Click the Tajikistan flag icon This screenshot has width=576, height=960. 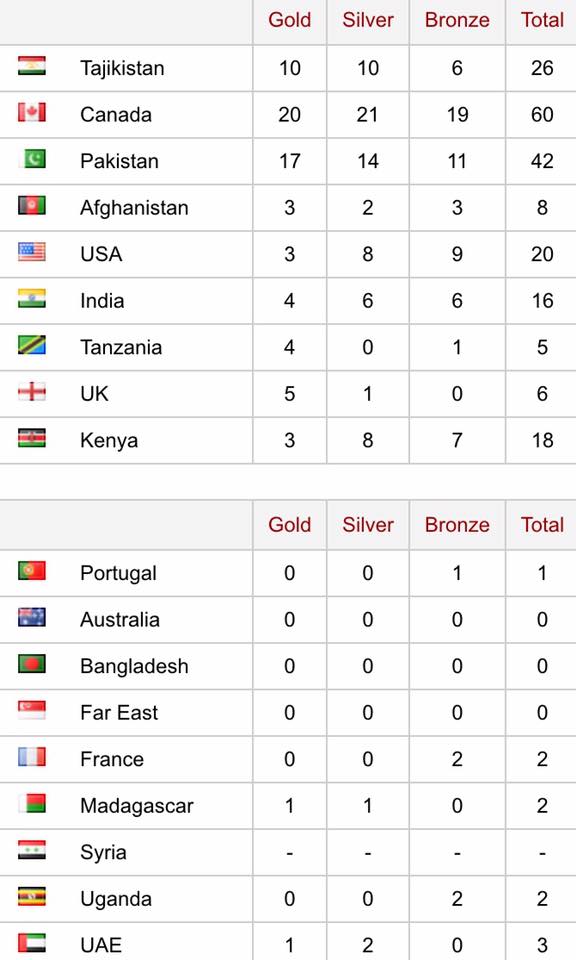pos(32,66)
